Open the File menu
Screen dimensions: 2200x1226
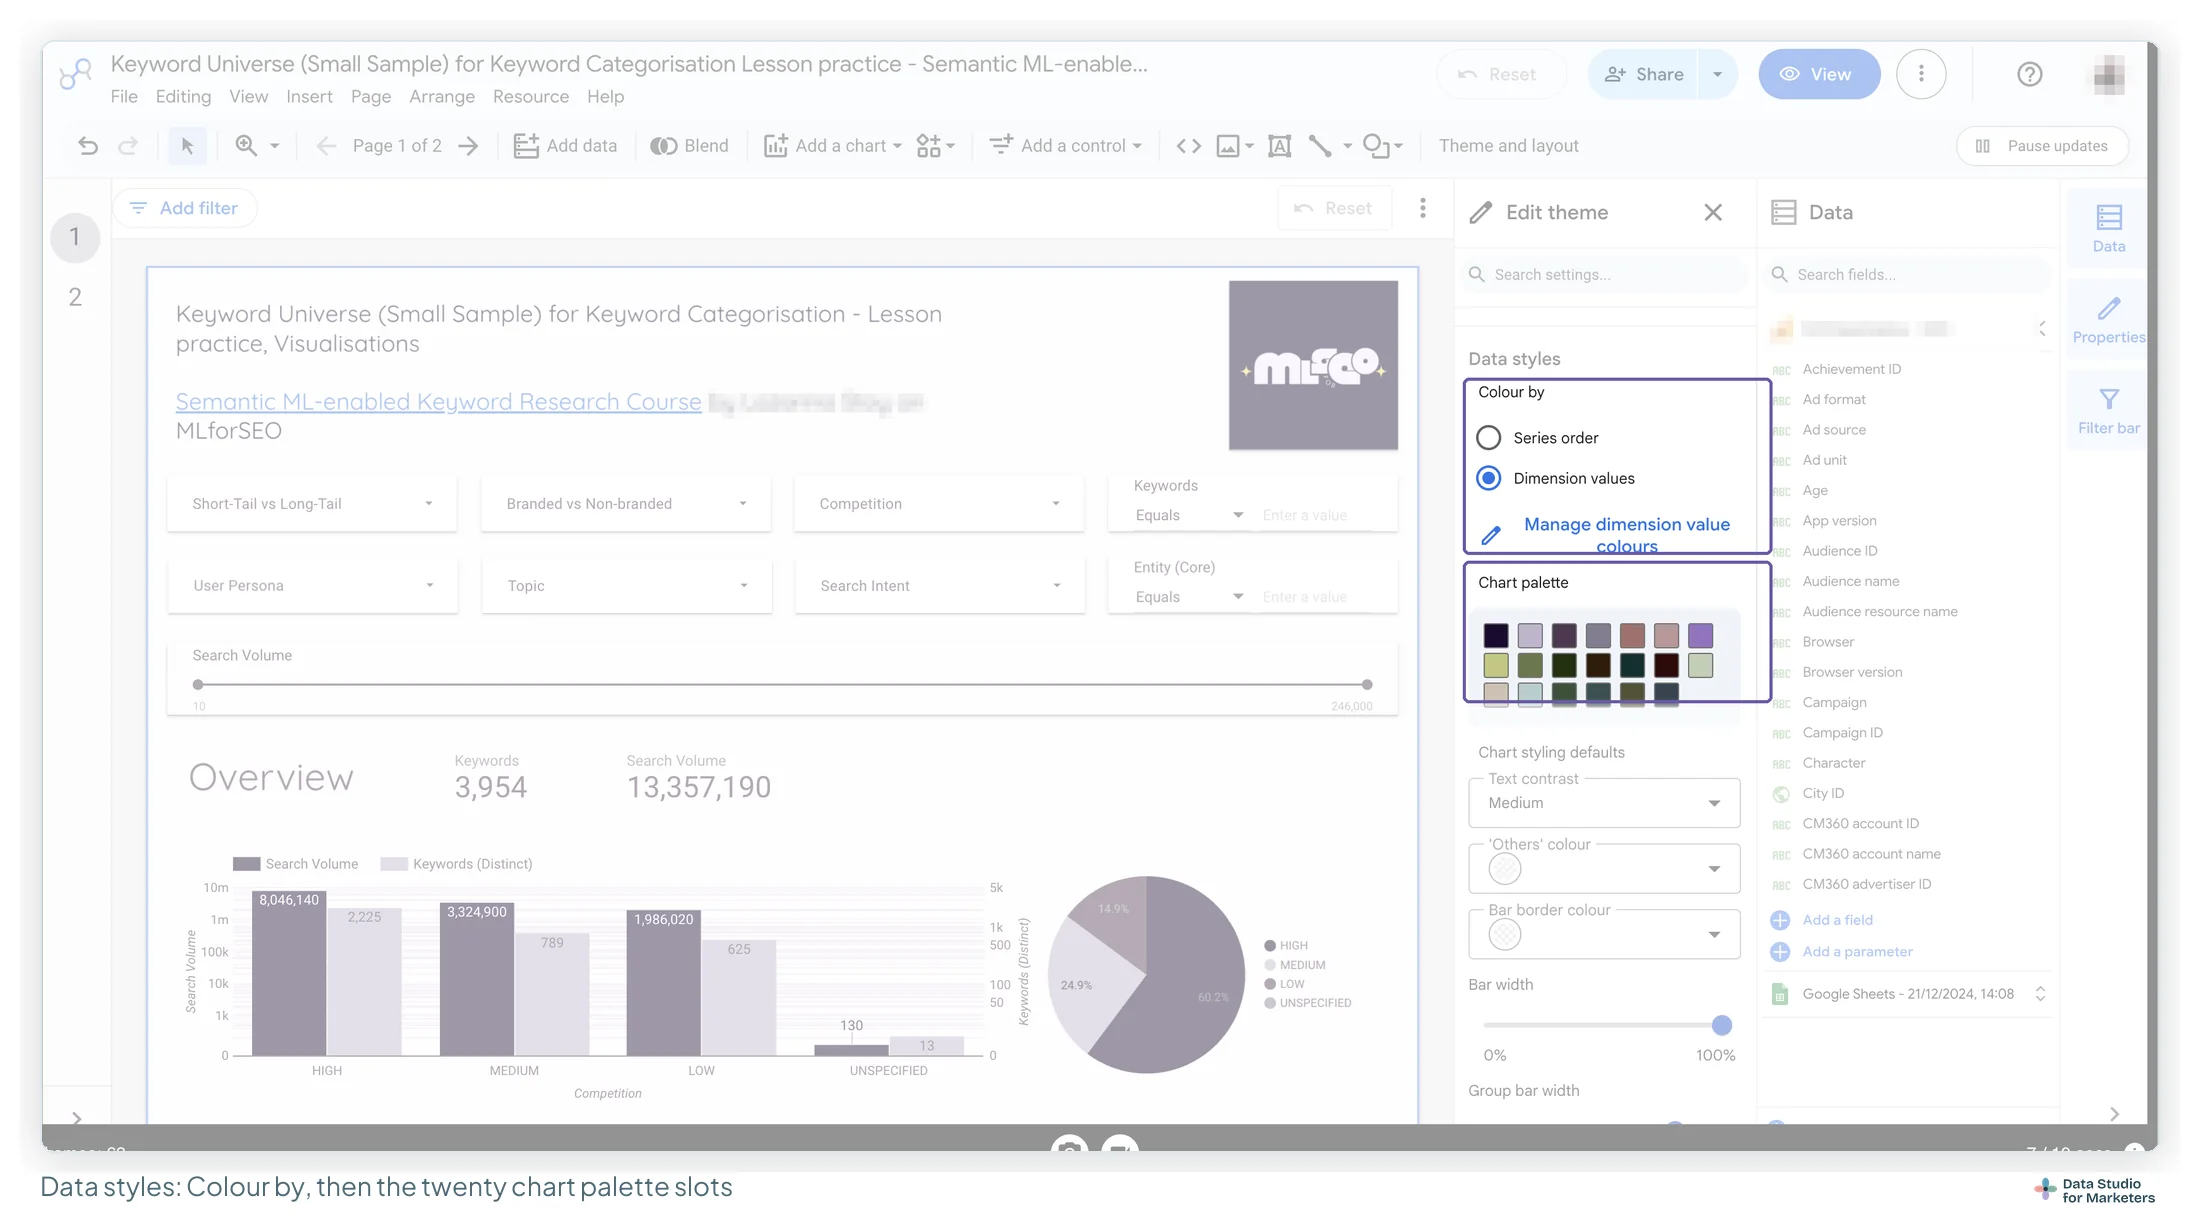coord(124,97)
